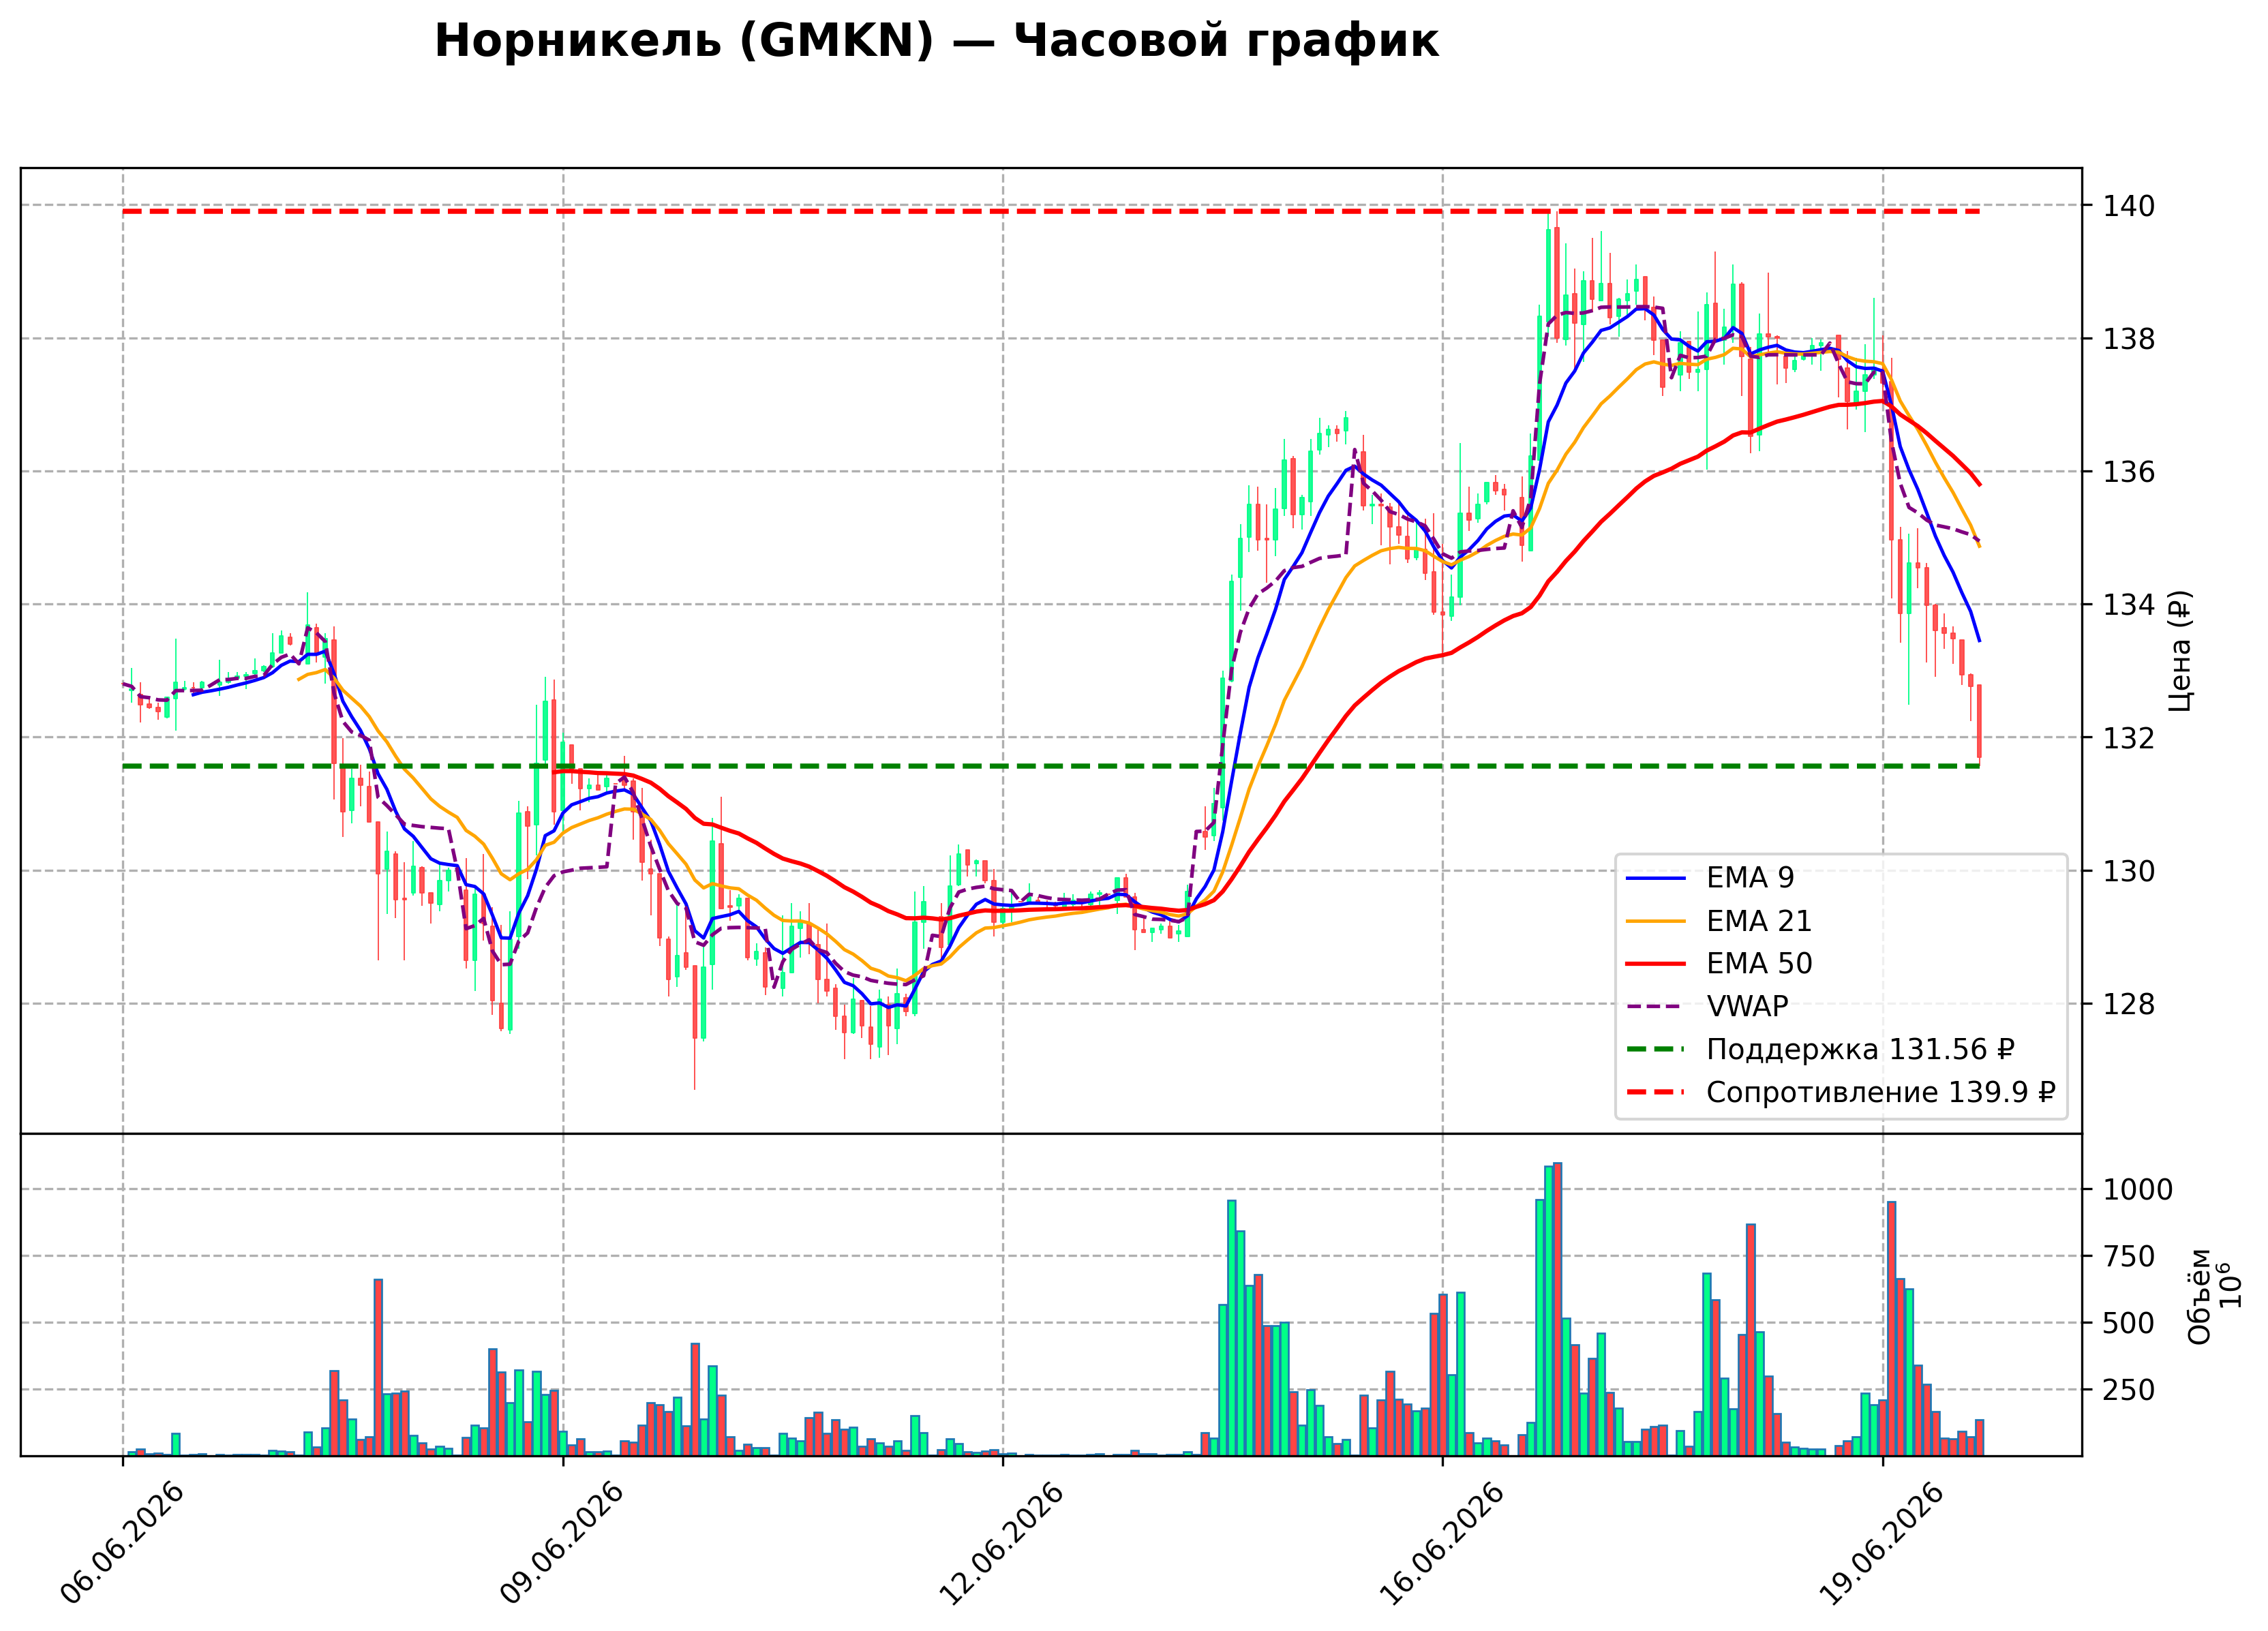The height and width of the screenshot is (1631, 2268).
Task: Click the red EMA 50 line sample in the legend
Action: (1656, 964)
